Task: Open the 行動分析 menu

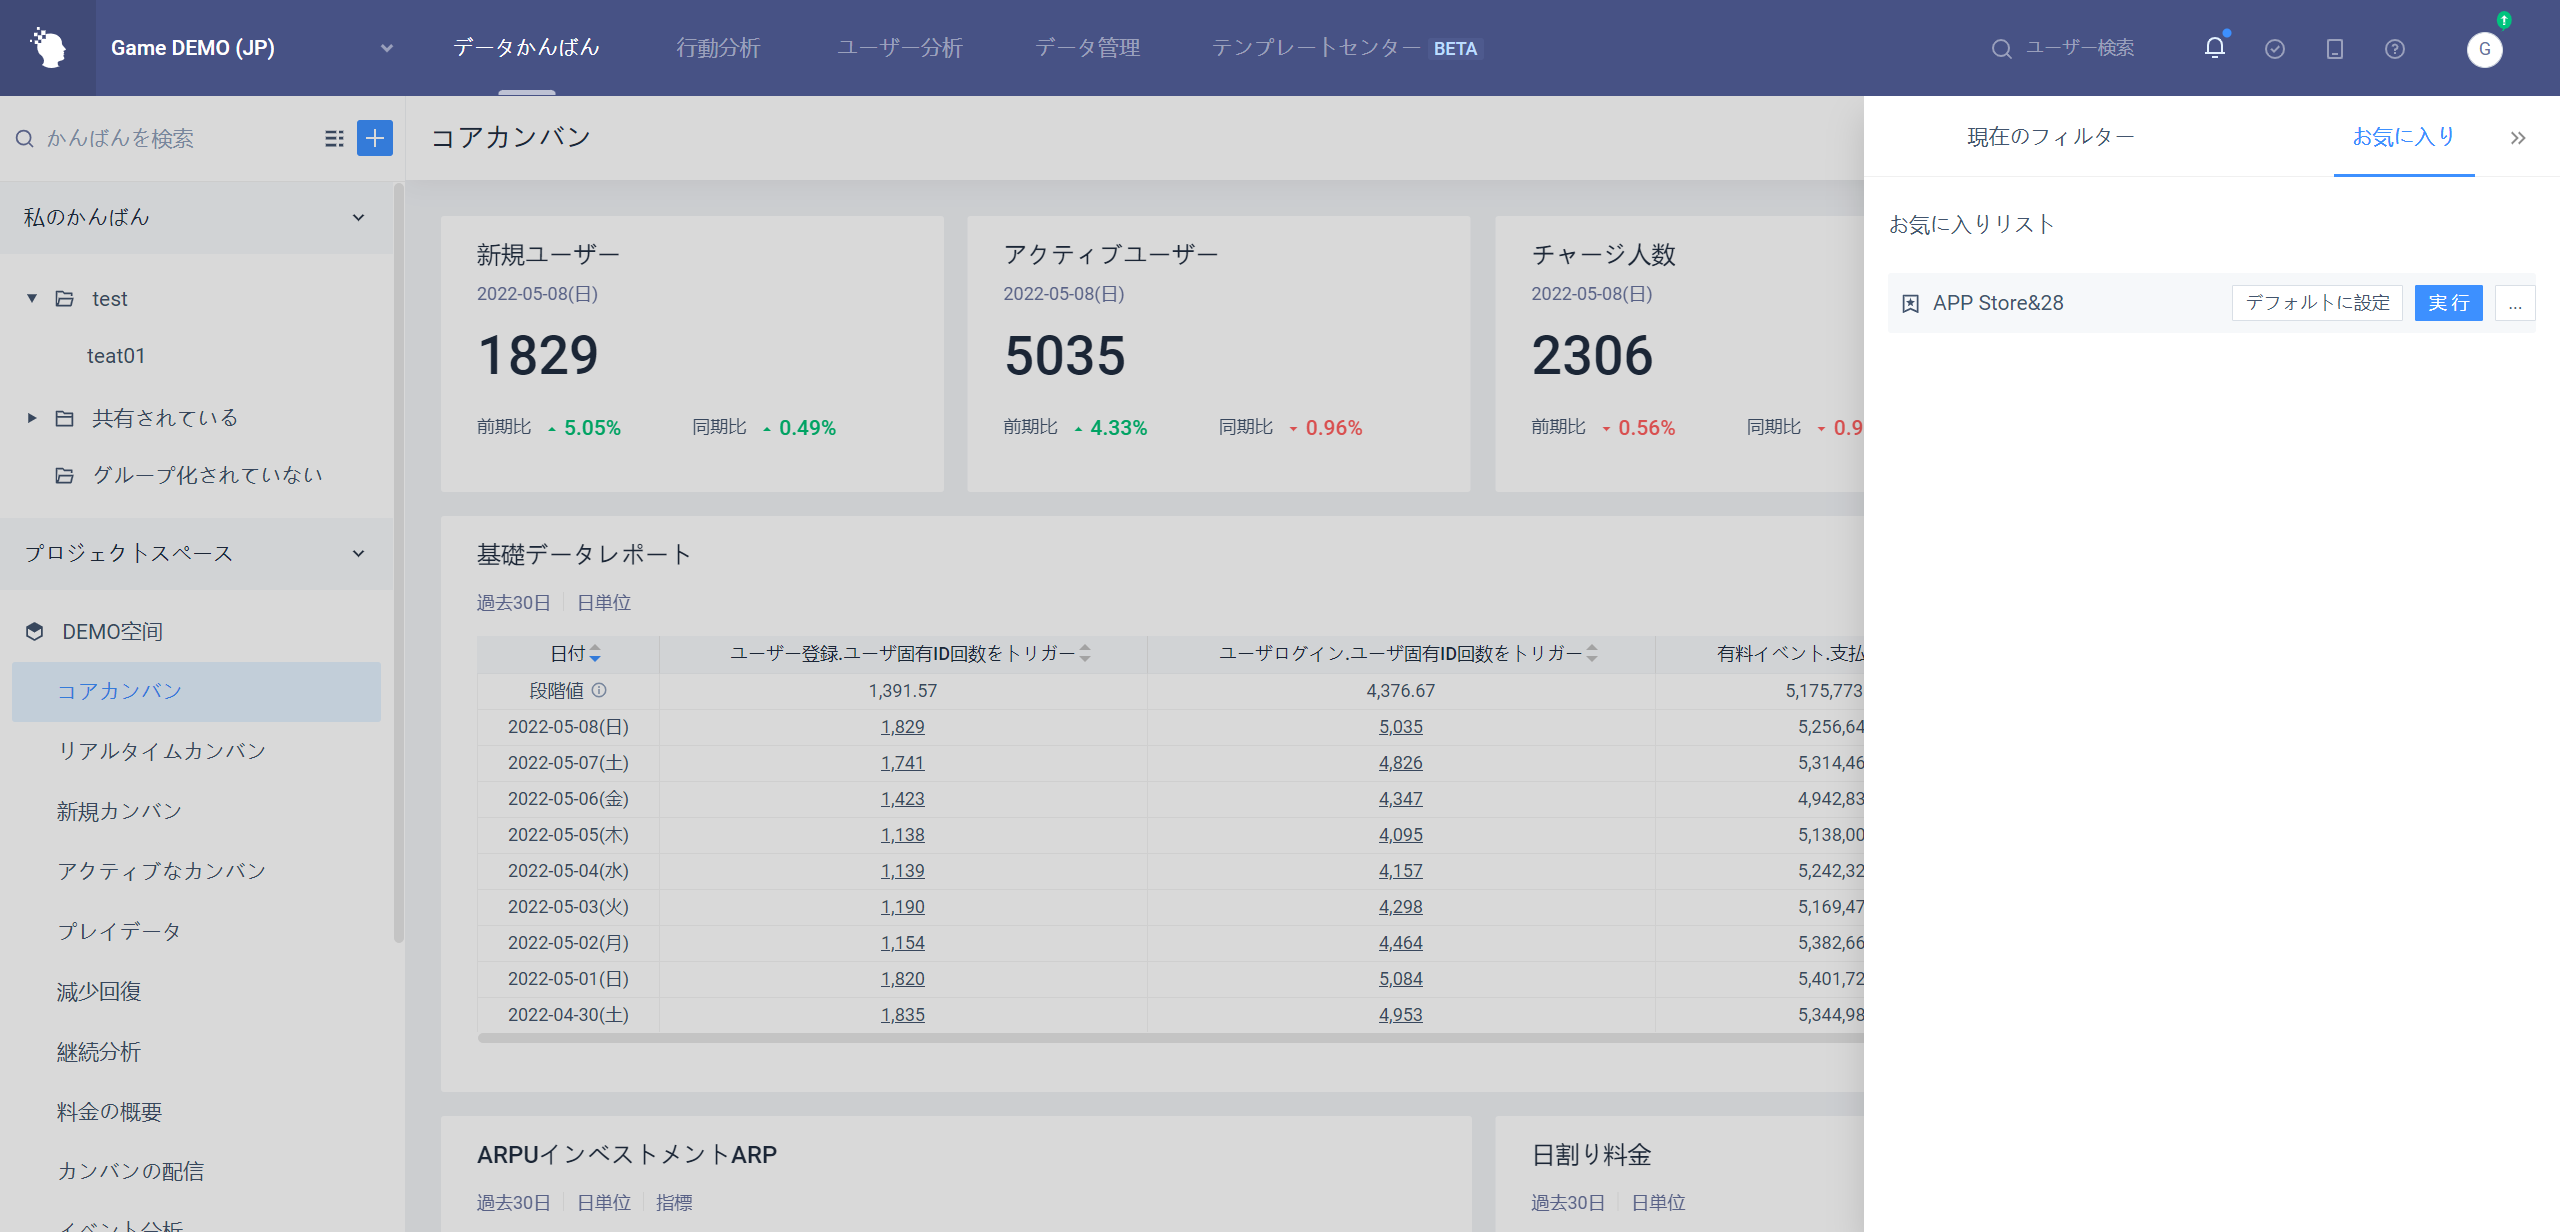Action: (718, 48)
